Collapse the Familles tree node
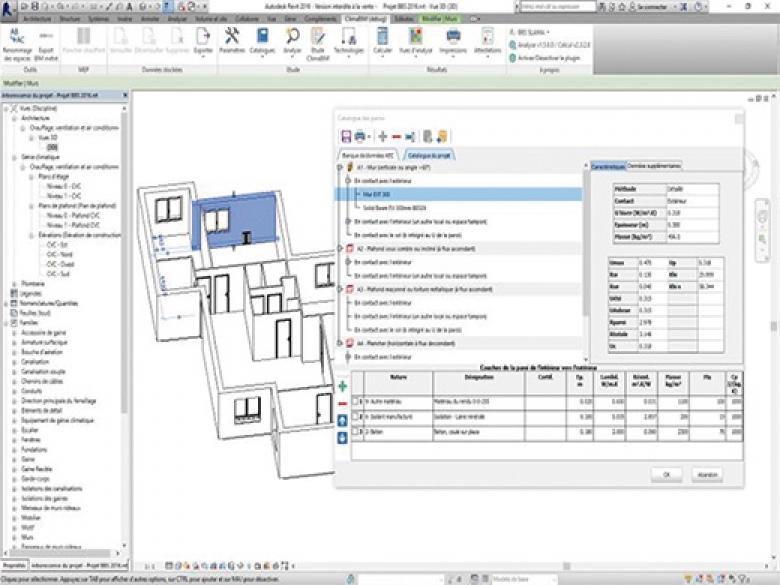This screenshot has height=585, width=780. (6, 323)
